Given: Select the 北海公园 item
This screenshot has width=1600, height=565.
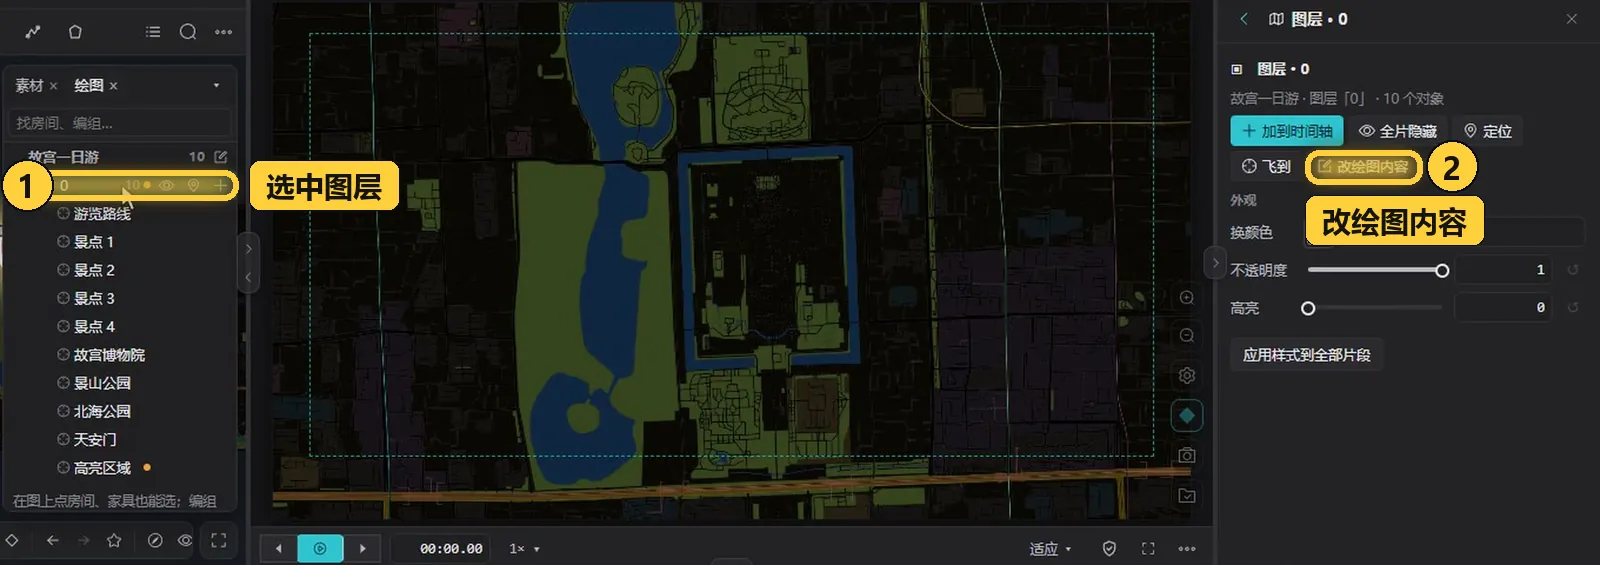Looking at the screenshot, I should click(102, 411).
